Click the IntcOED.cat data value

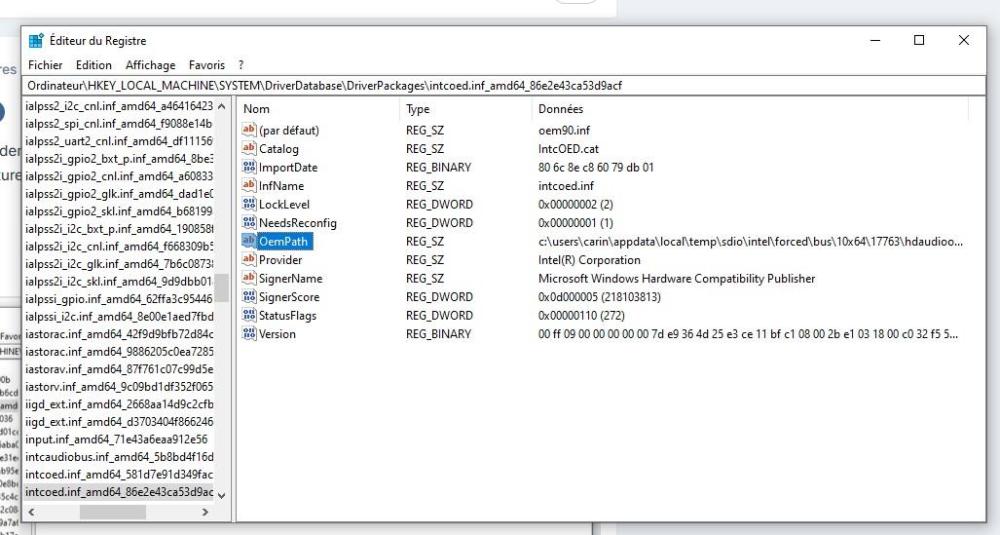pyautogui.click(x=568, y=149)
